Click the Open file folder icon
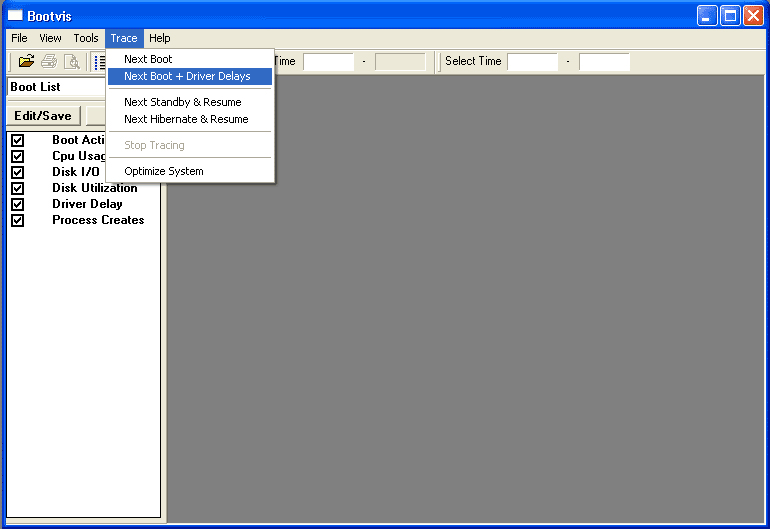 (26, 61)
